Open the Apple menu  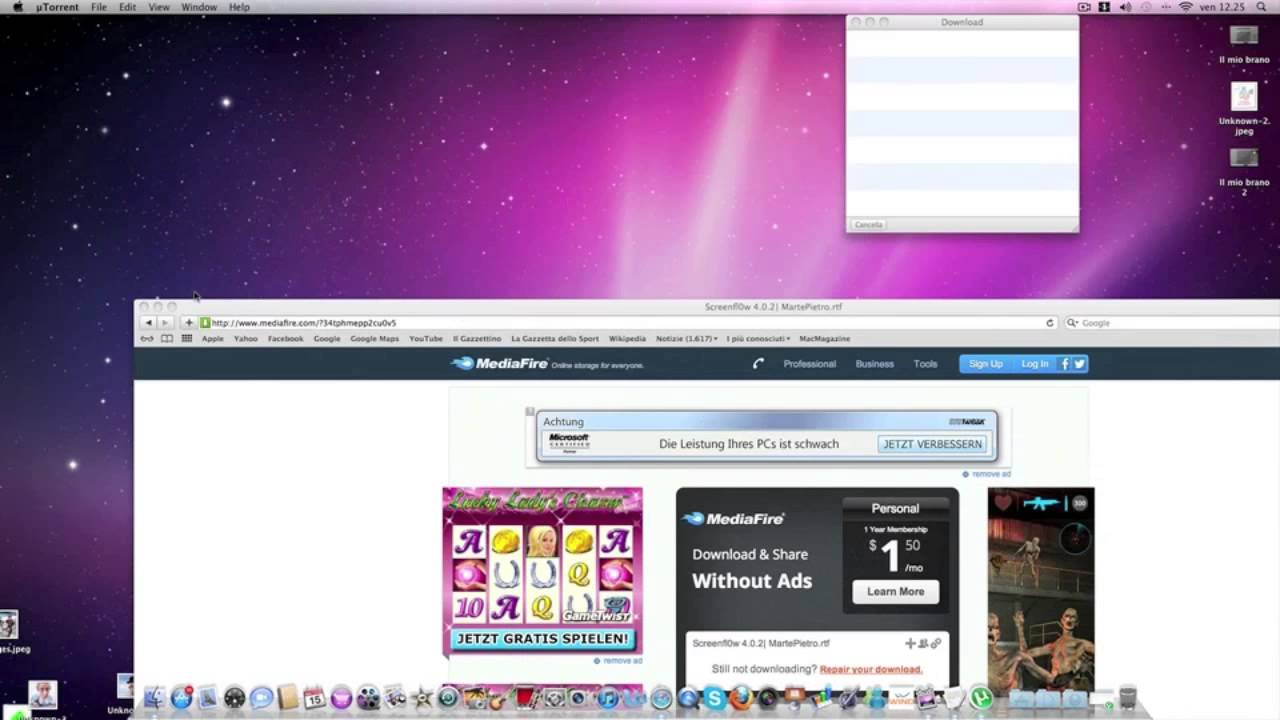[x=17, y=7]
